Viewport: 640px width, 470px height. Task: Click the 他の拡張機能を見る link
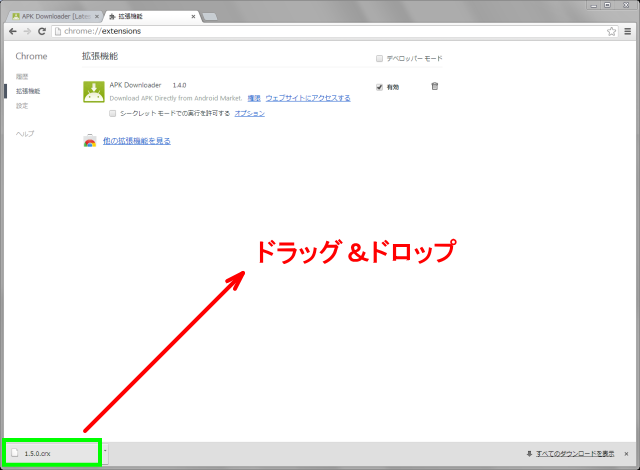tap(137, 141)
